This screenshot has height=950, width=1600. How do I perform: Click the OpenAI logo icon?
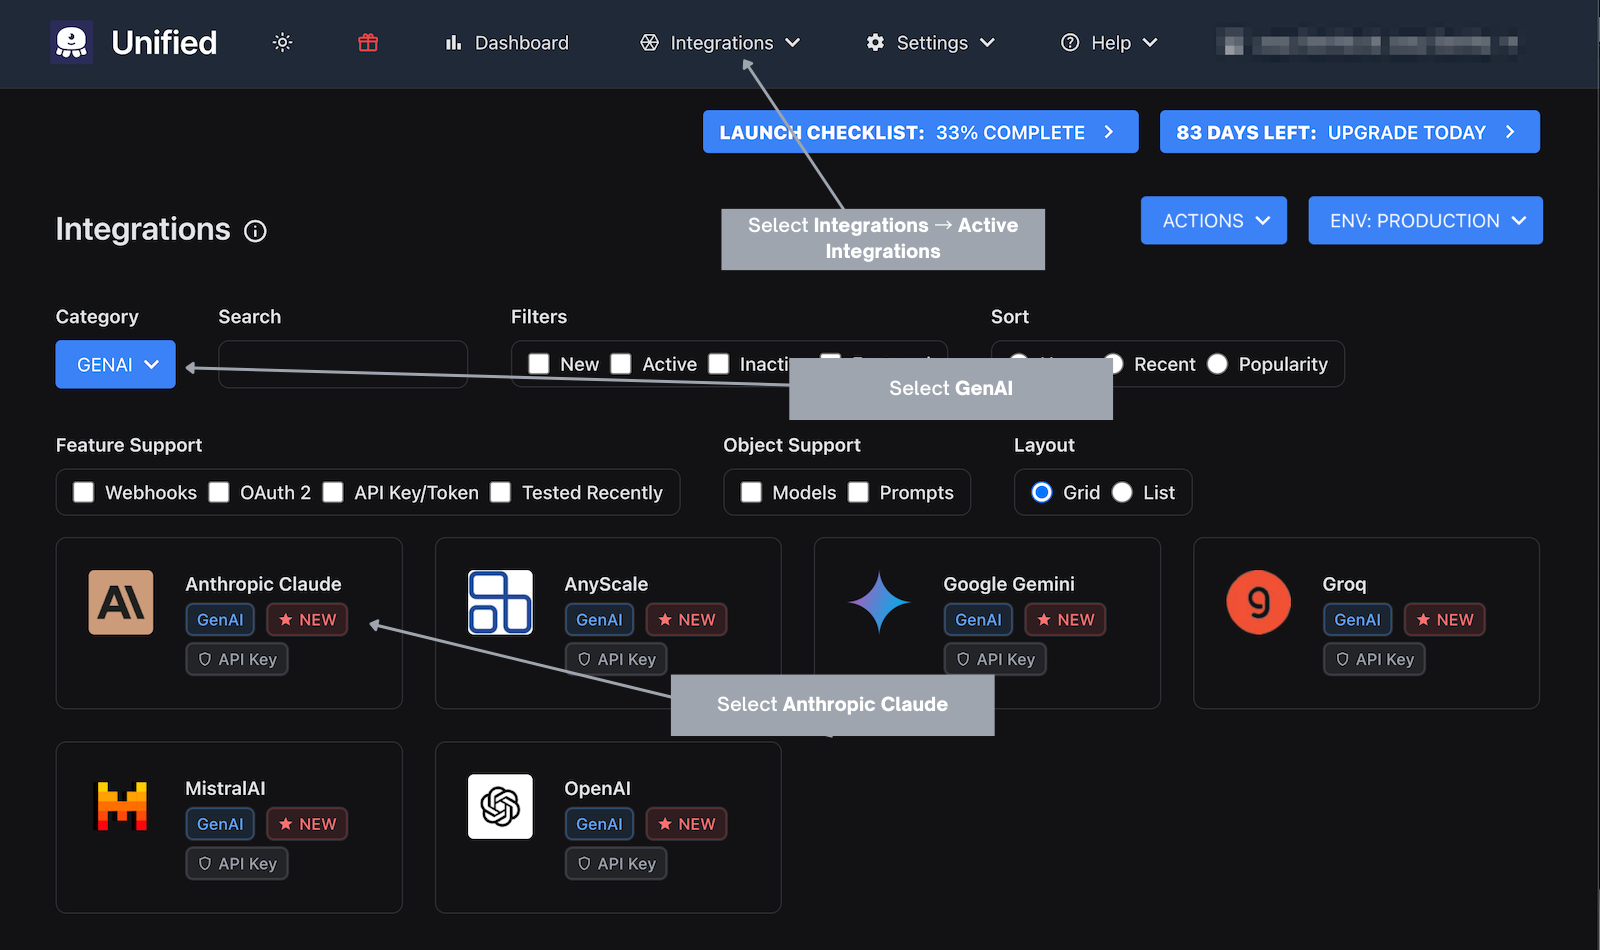click(500, 806)
